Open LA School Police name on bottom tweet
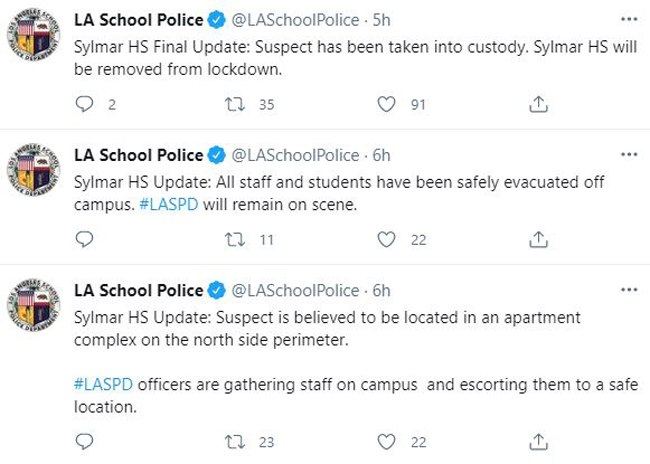Image resolution: width=650 pixels, height=464 pixels. coord(138,290)
